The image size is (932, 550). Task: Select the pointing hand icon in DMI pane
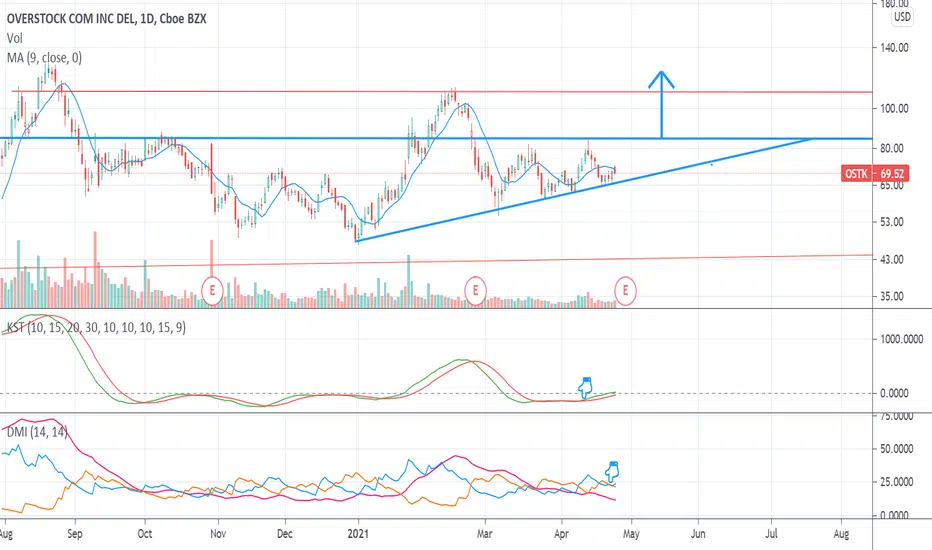[x=612, y=472]
